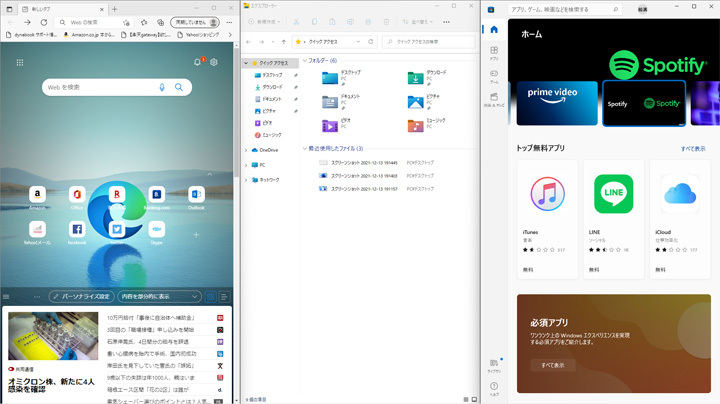Open Amazon.co.jp bookmark in favorites bar

tap(89, 34)
